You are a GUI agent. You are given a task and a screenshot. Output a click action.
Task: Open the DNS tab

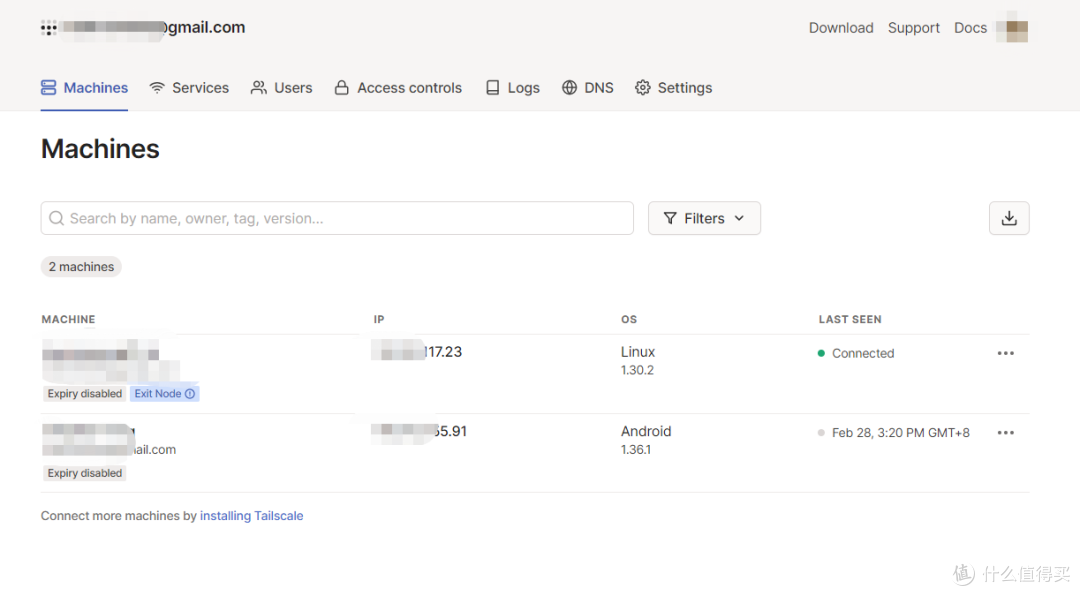(587, 88)
